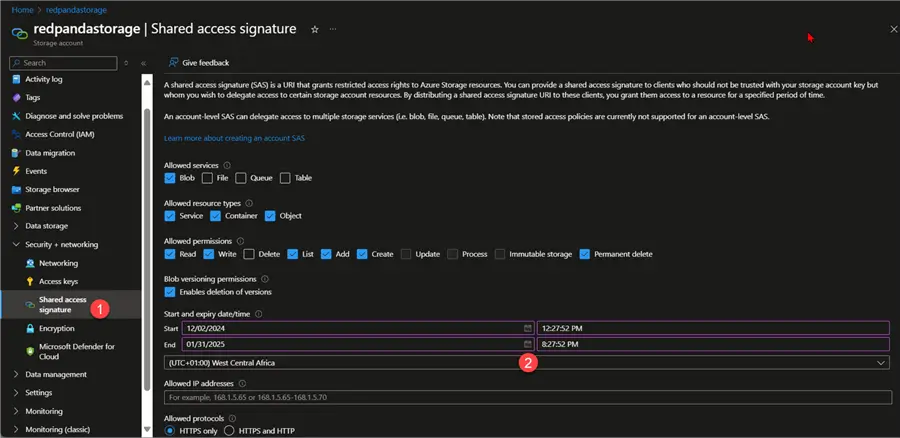Collapse the sidebar with the double chevron
Screen dimensions: 900x438
(x=143, y=63)
